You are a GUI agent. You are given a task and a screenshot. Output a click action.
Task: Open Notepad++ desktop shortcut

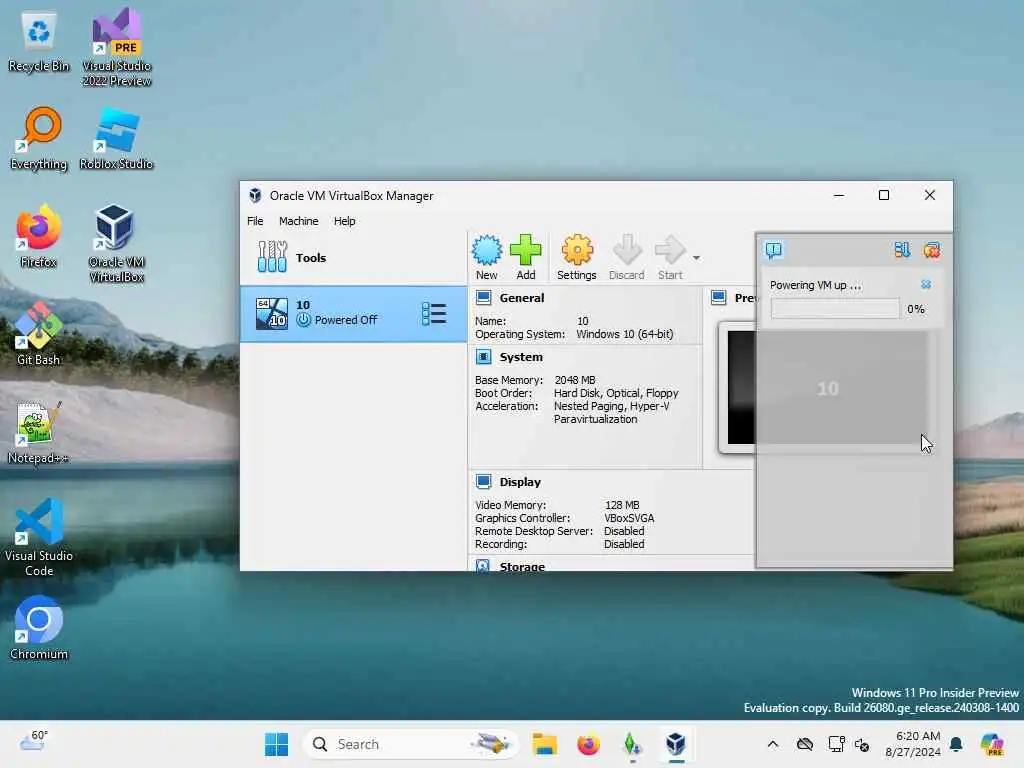click(39, 432)
